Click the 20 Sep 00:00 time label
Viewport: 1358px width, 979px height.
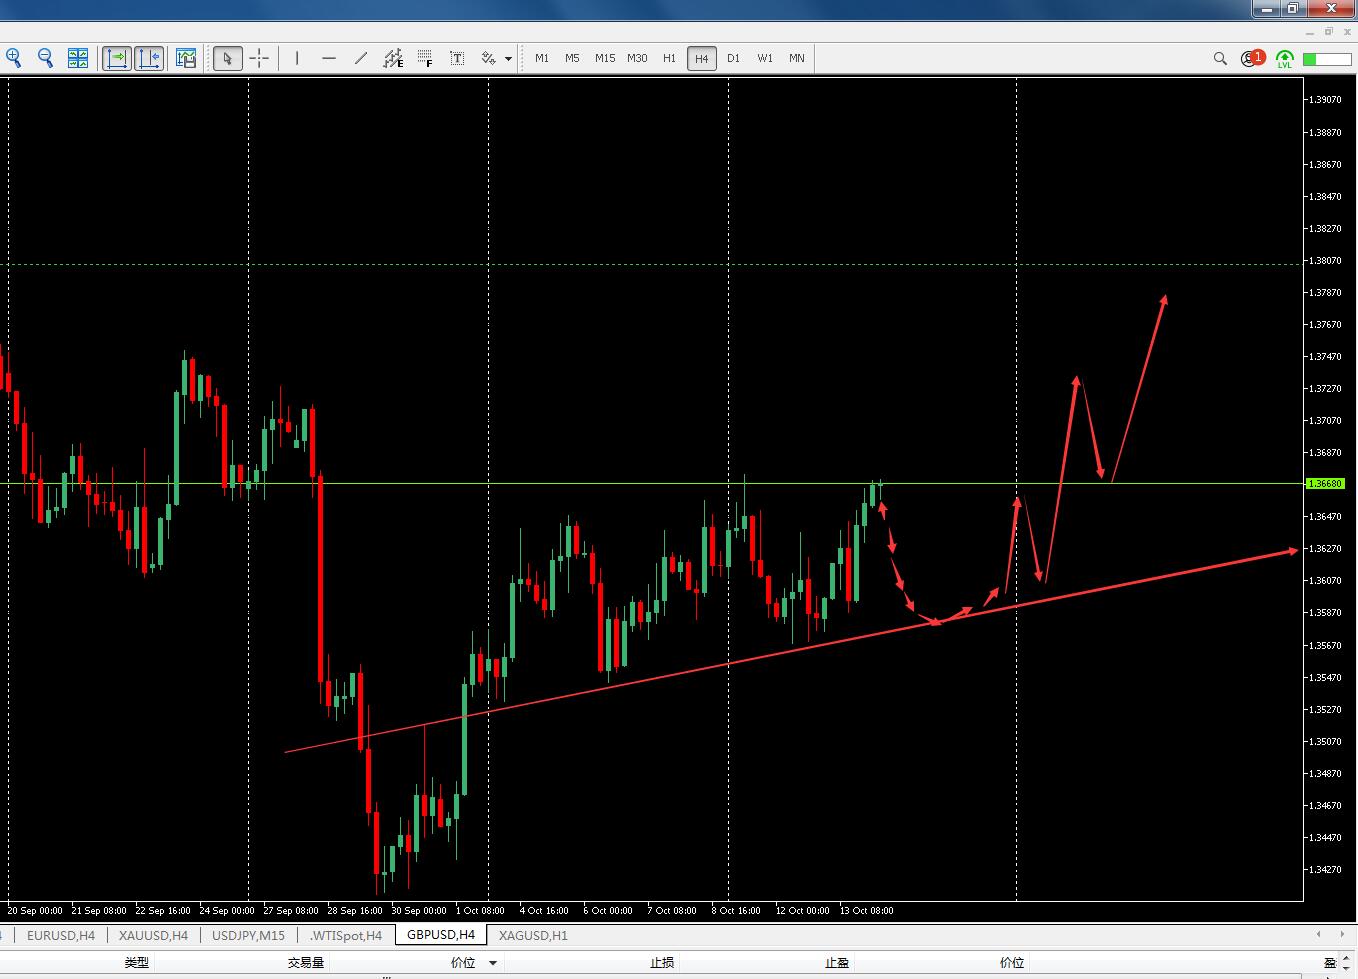(35, 911)
